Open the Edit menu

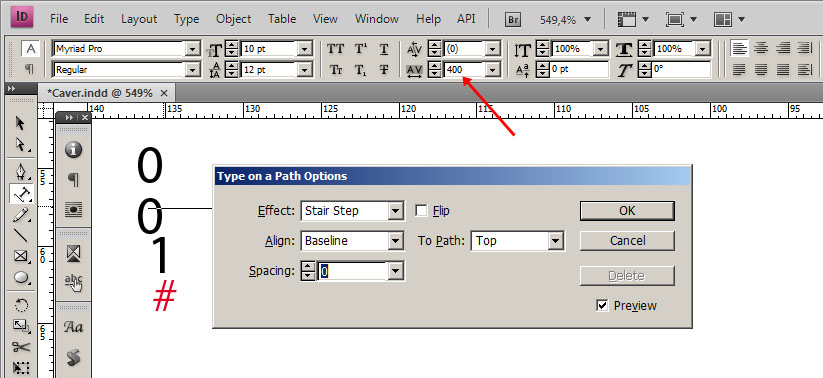coord(94,19)
